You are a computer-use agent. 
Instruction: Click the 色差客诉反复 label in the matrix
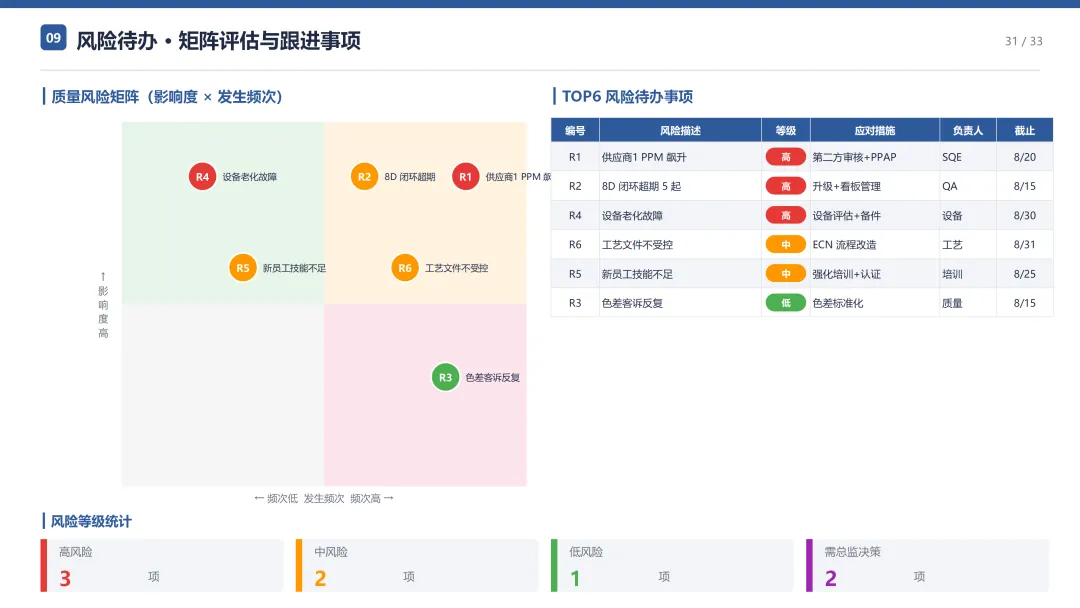pos(492,377)
